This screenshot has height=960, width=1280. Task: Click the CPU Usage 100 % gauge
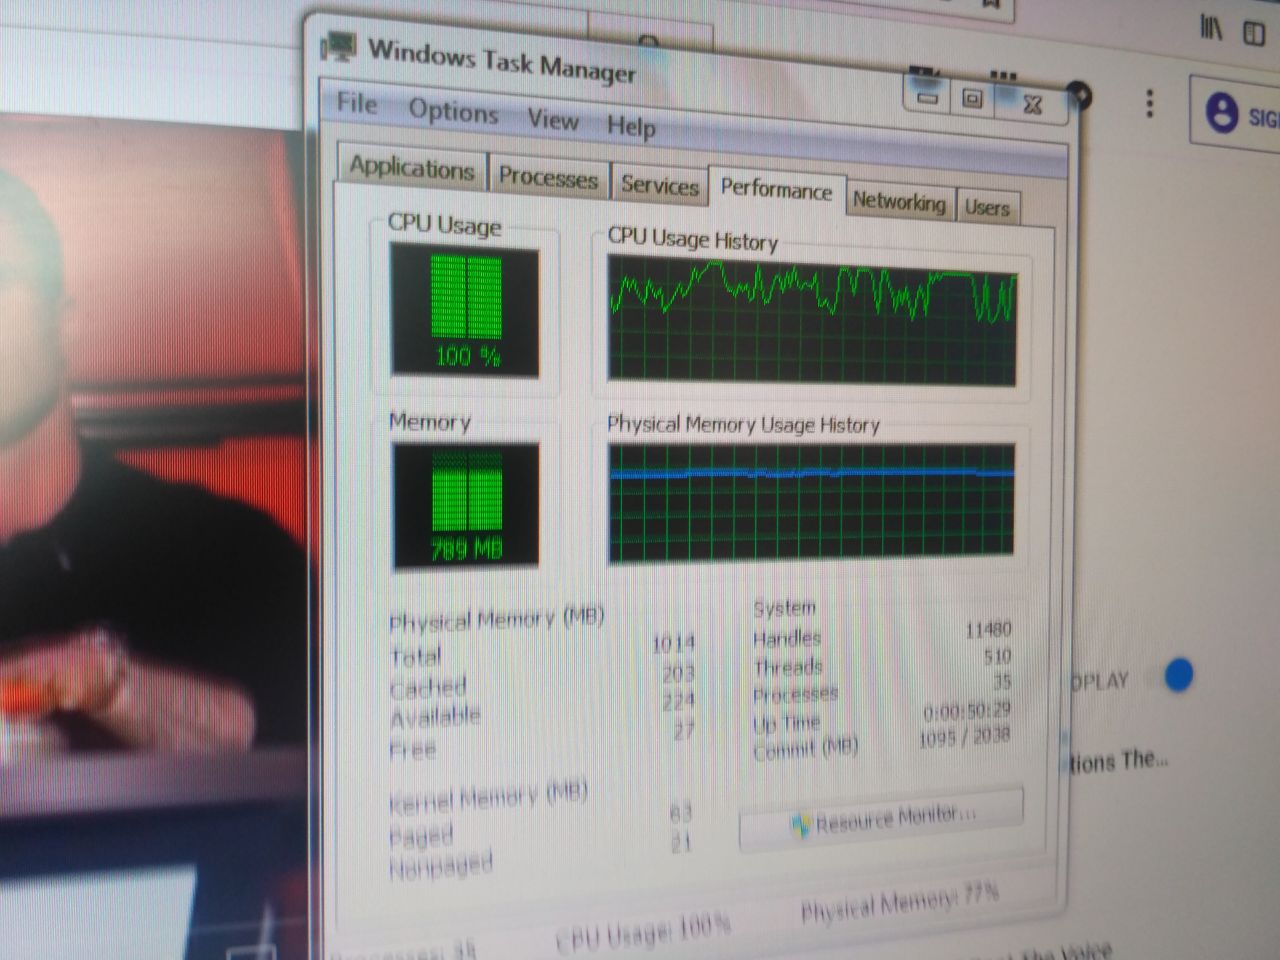point(465,312)
